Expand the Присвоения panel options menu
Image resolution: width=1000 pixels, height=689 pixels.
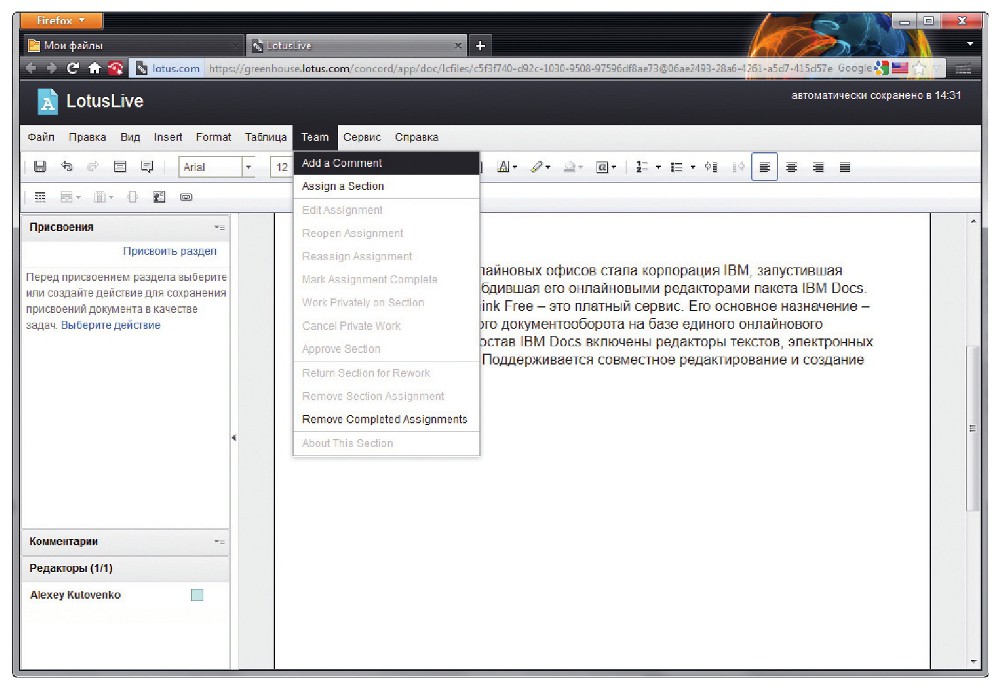[x=219, y=228]
